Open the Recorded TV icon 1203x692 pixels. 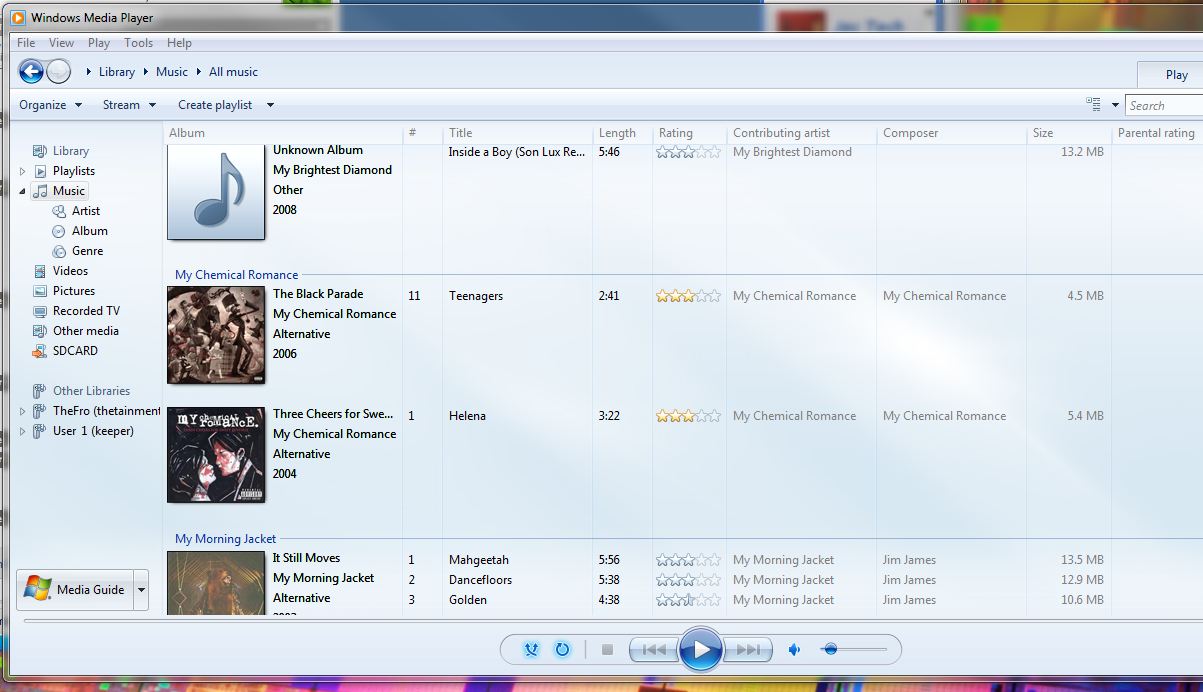click(x=40, y=311)
